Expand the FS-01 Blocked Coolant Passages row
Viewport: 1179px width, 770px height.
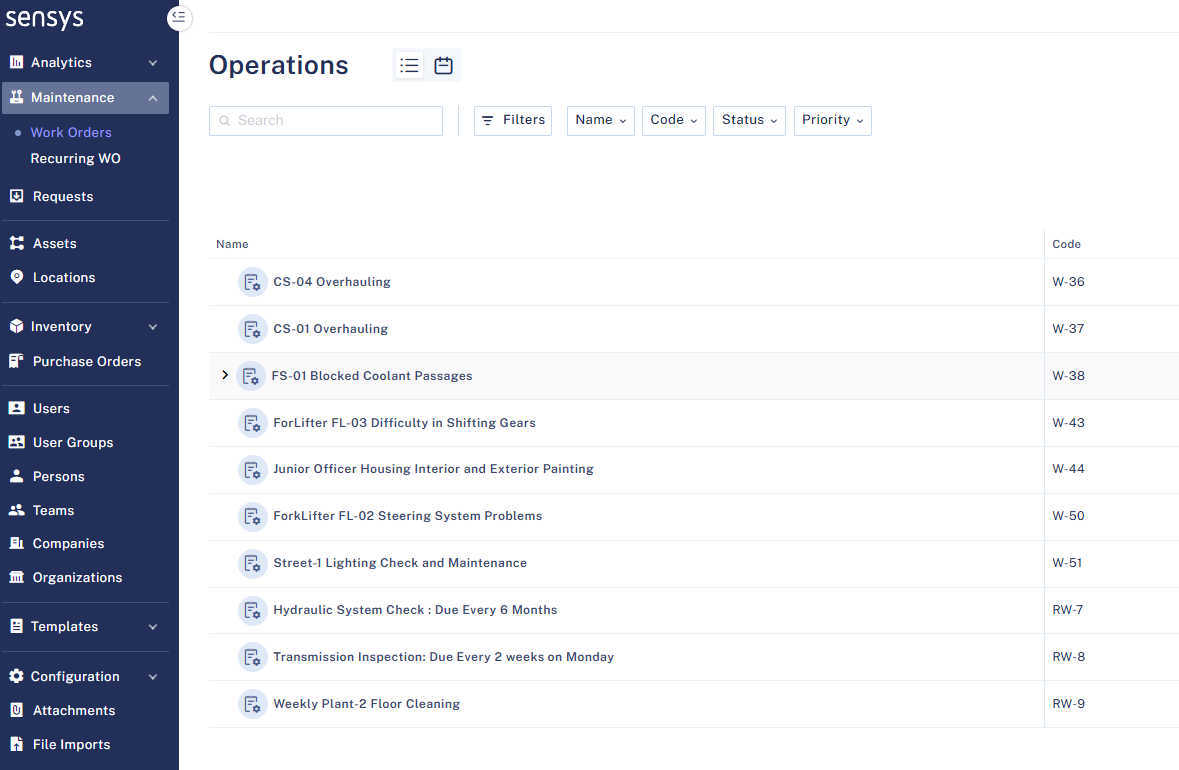225,376
